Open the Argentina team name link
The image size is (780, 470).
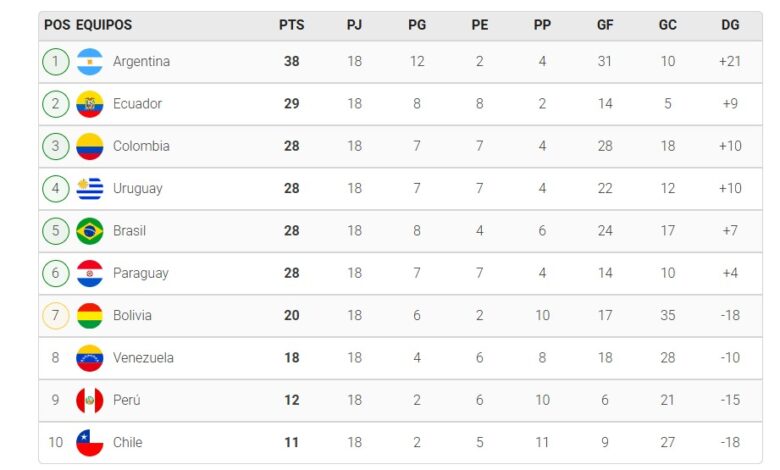point(141,62)
